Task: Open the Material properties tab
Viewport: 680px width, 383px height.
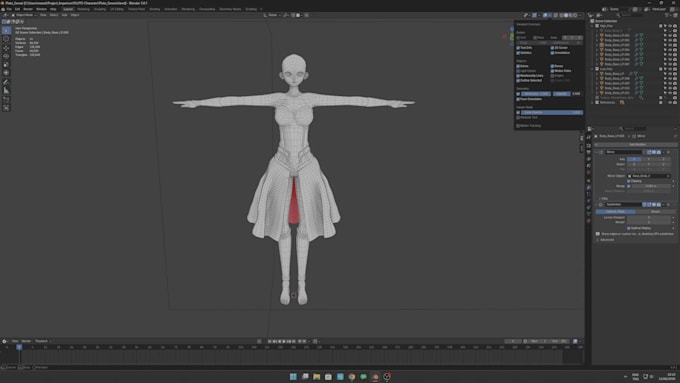Action: [x=588, y=220]
